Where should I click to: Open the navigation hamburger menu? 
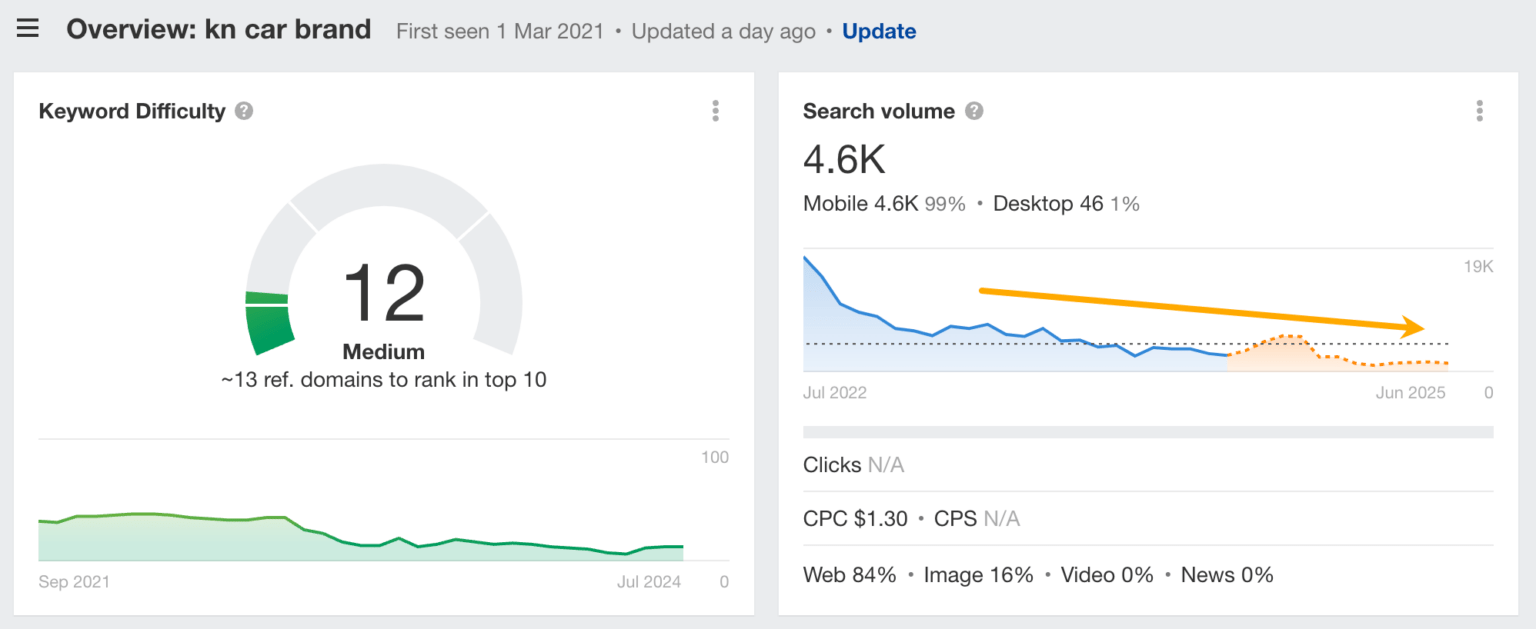(27, 28)
